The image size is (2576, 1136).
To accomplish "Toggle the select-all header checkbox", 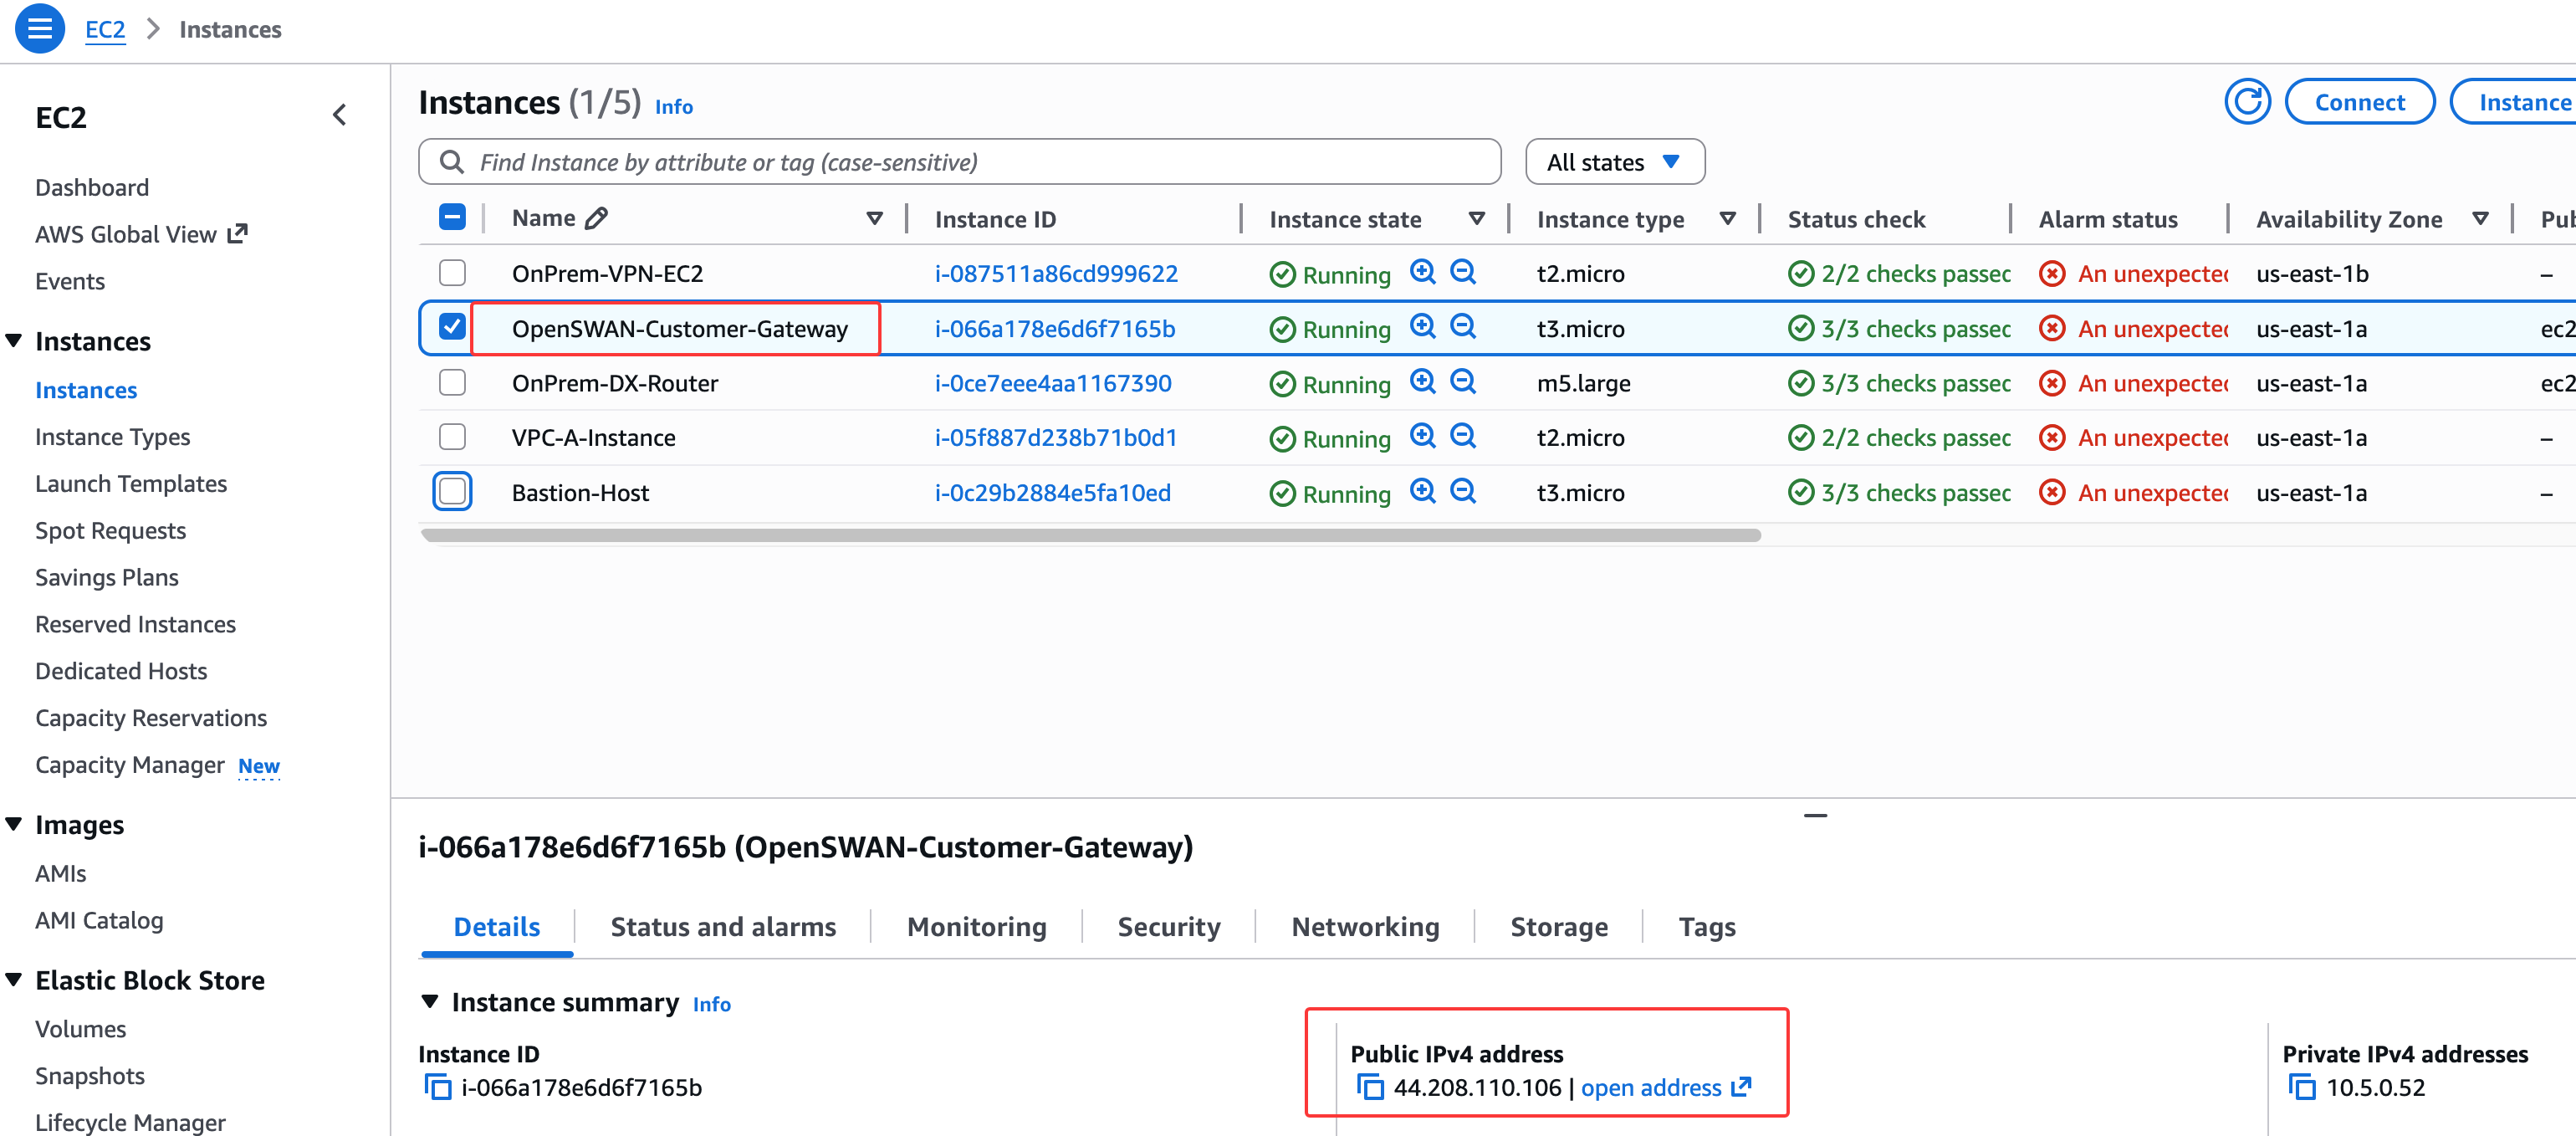I will pyautogui.click(x=453, y=218).
